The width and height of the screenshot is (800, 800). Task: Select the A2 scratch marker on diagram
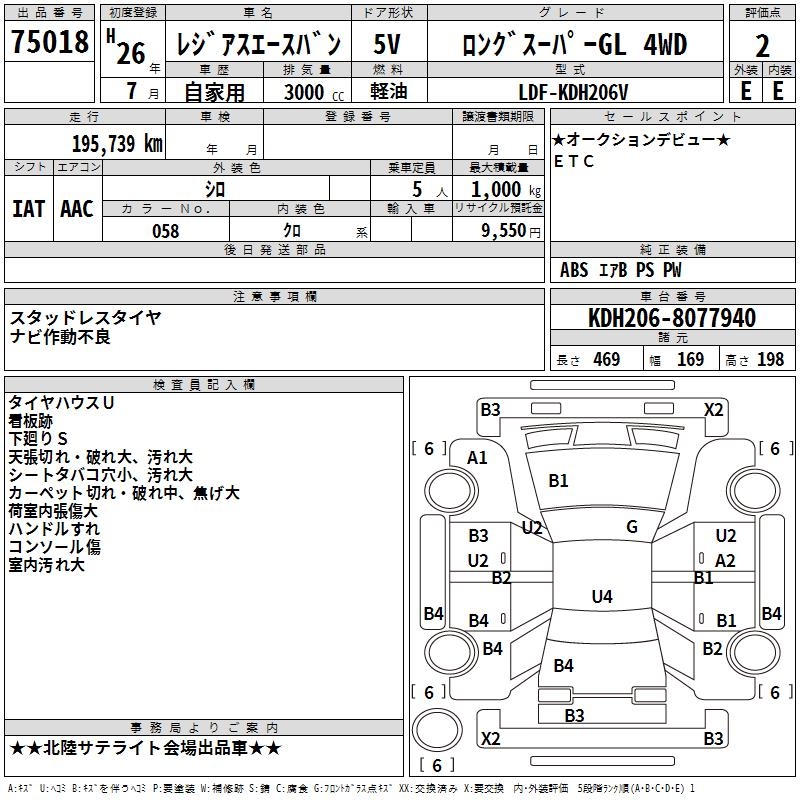725,561
